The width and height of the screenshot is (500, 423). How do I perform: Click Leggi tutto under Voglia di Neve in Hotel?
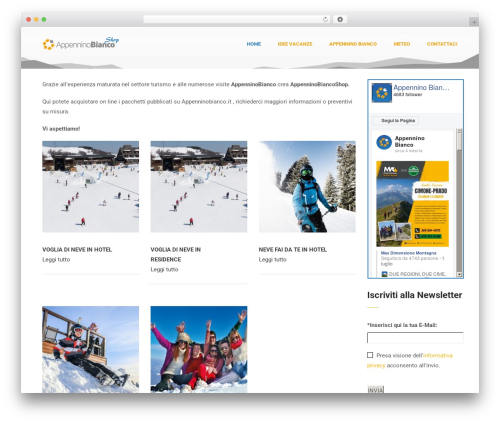(56, 260)
